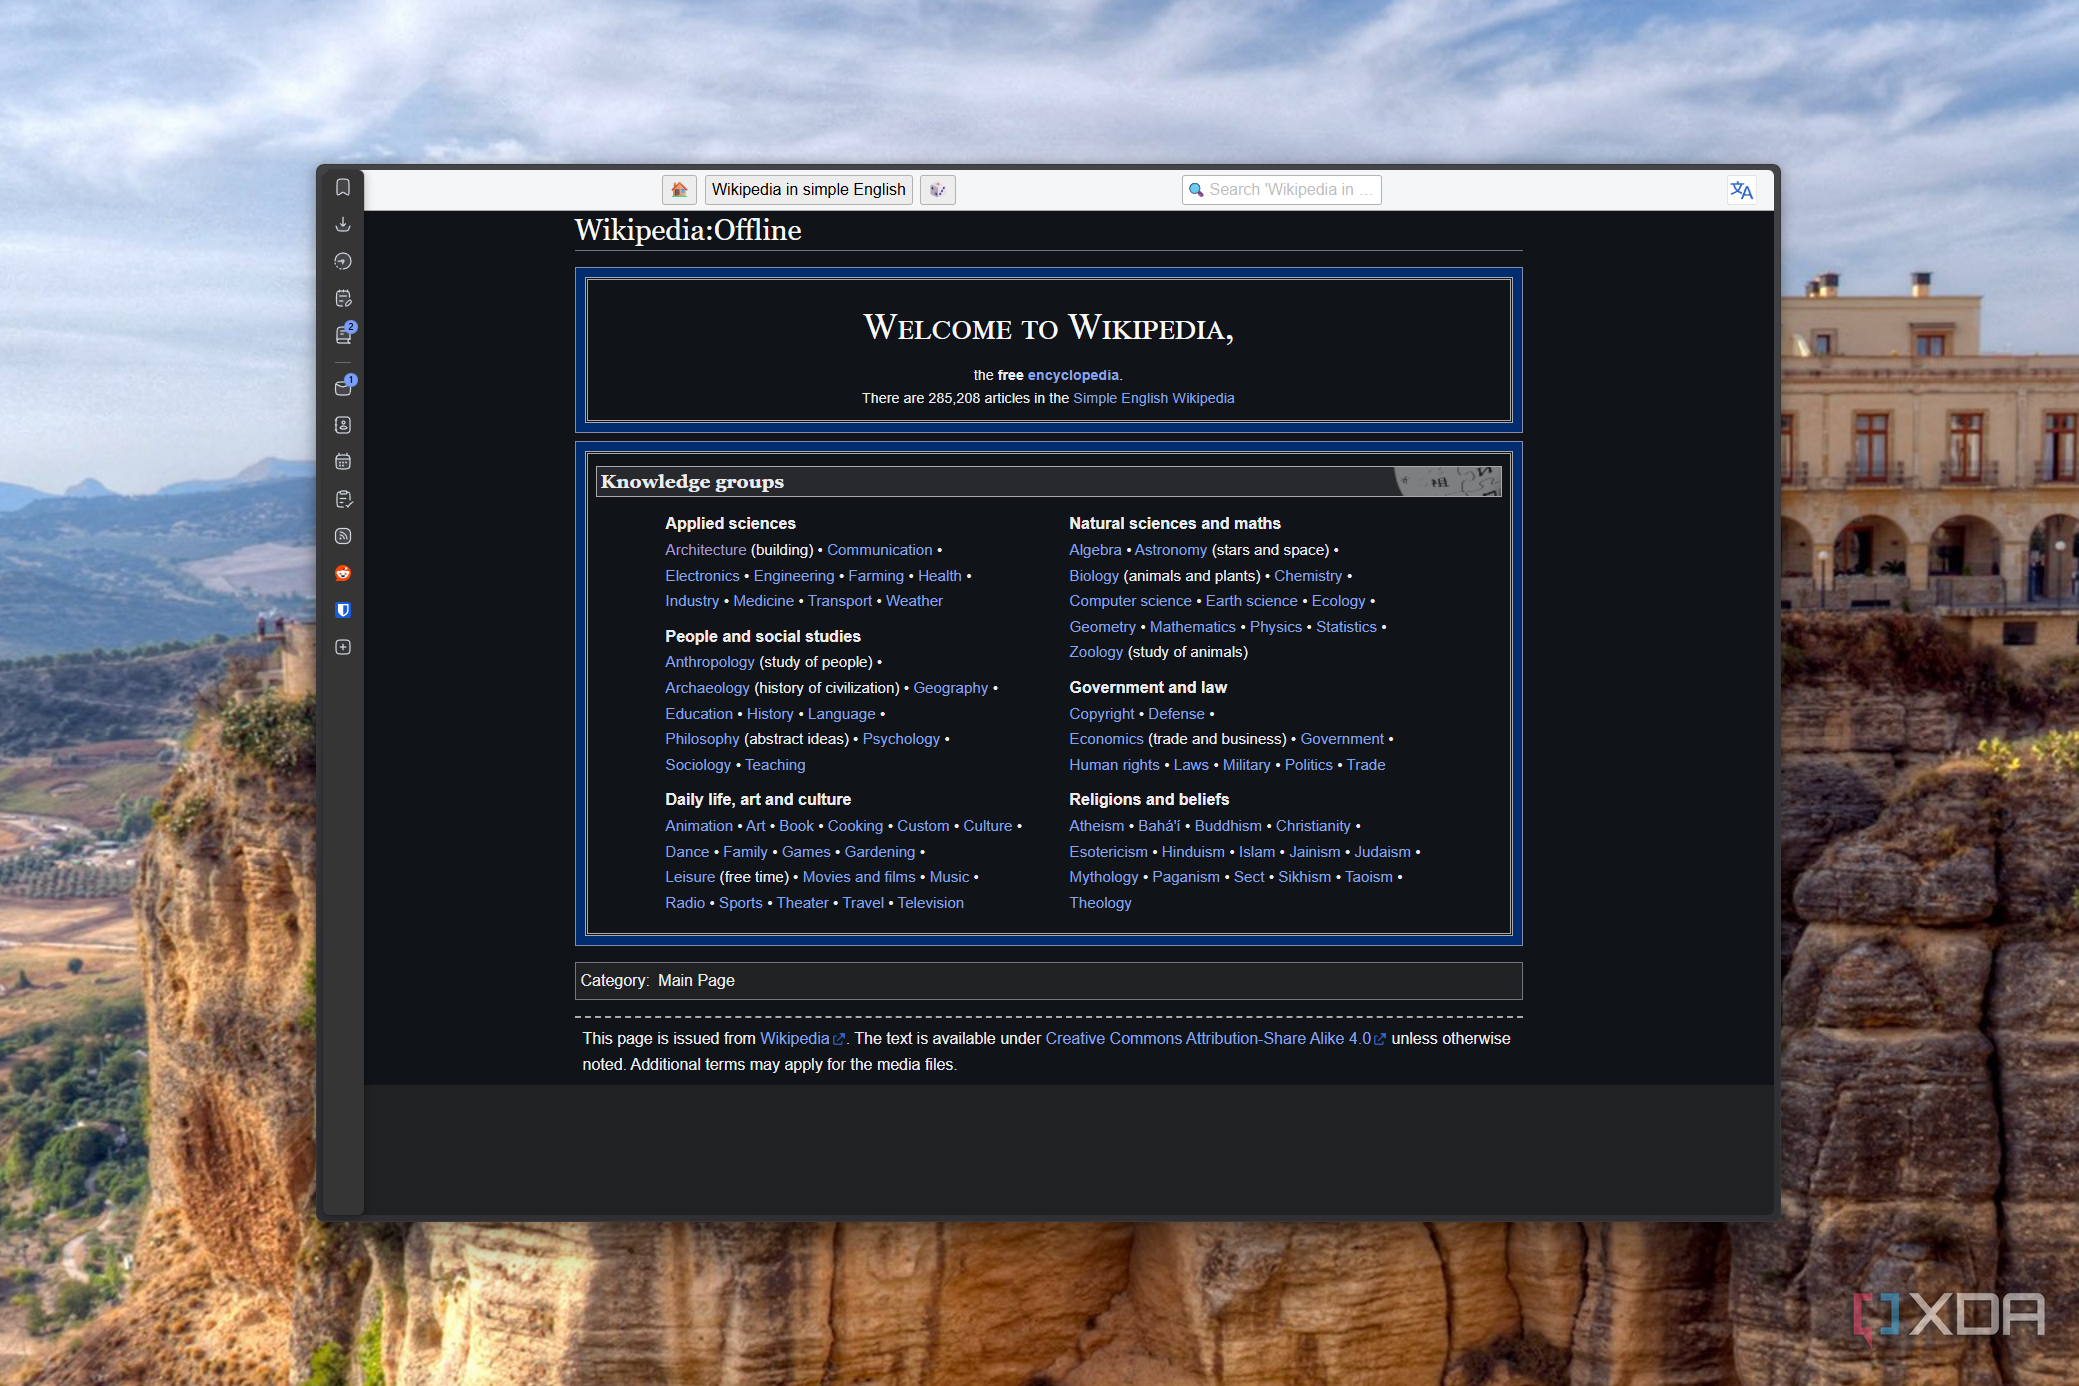Open the Feeds (RSS) panel icon
This screenshot has width=2079, height=1386.
(x=343, y=536)
